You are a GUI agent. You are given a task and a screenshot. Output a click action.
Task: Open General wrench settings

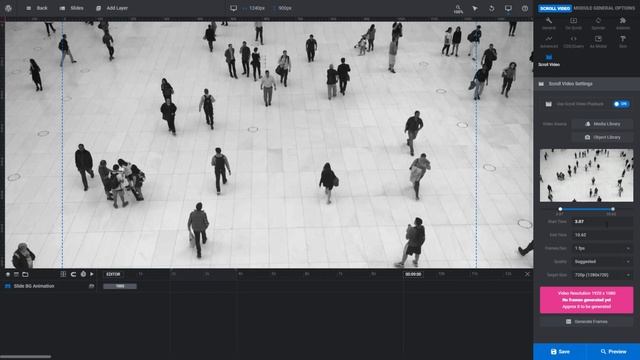pos(549,23)
